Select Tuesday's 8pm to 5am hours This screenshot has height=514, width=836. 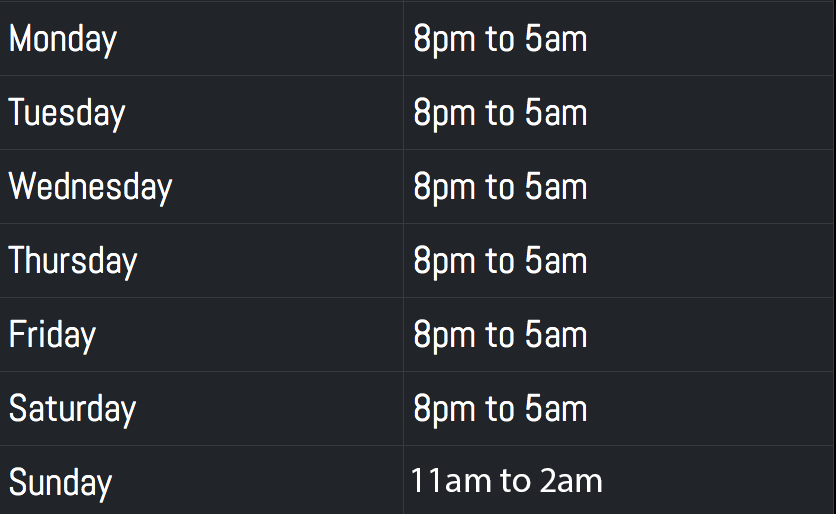click(x=500, y=113)
